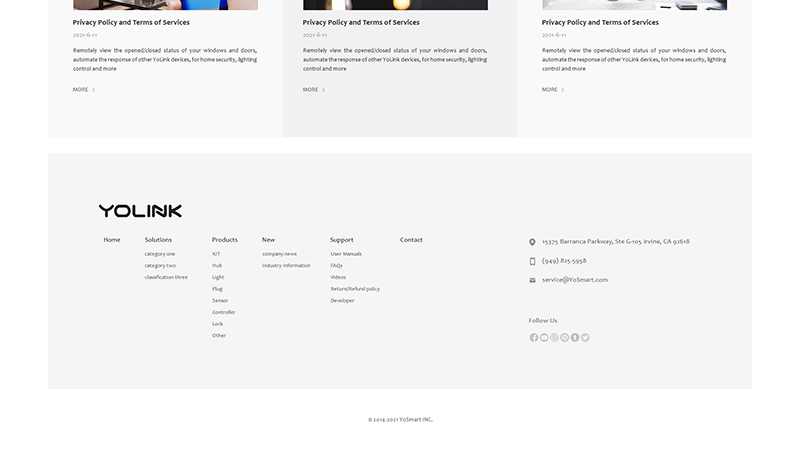
Task: Open the Contact footer heading
Action: click(x=411, y=240)
